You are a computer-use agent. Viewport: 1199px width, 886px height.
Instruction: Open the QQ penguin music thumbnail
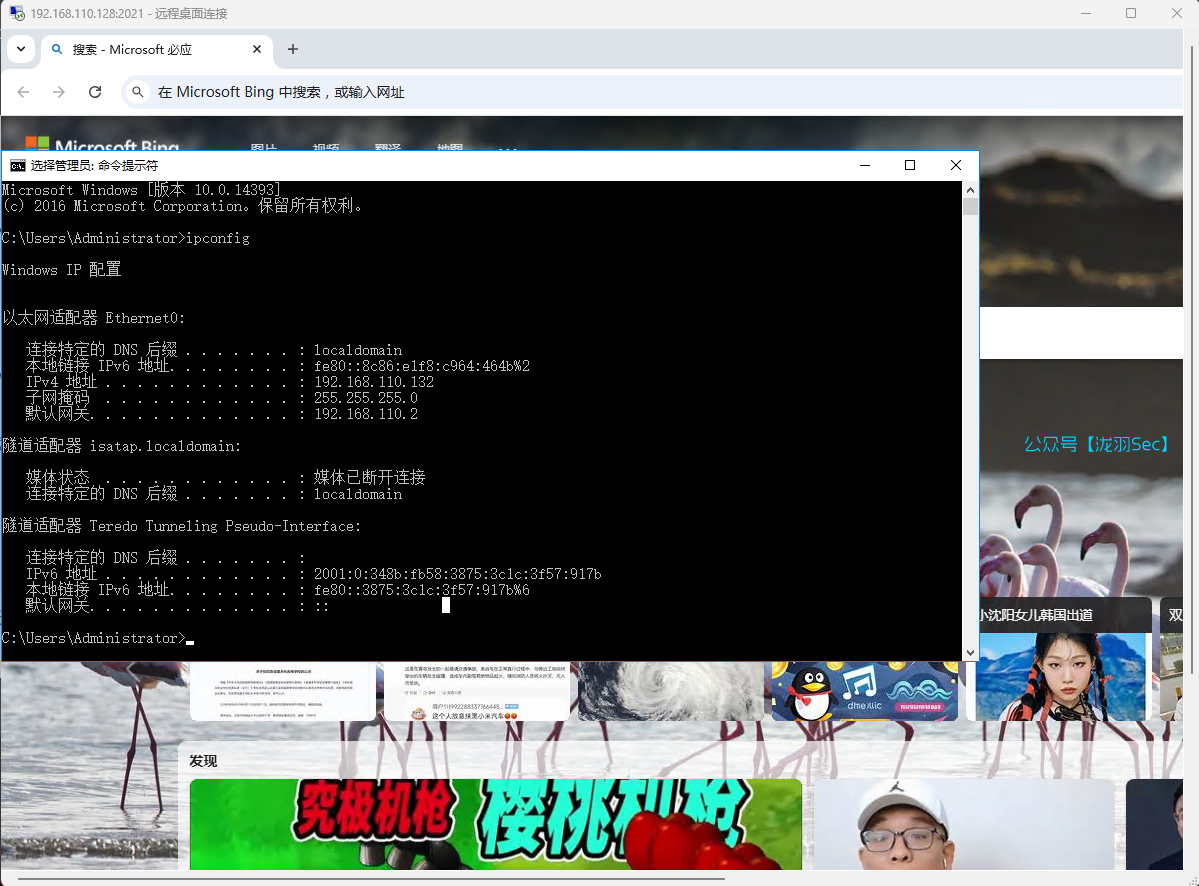(864, 690)
